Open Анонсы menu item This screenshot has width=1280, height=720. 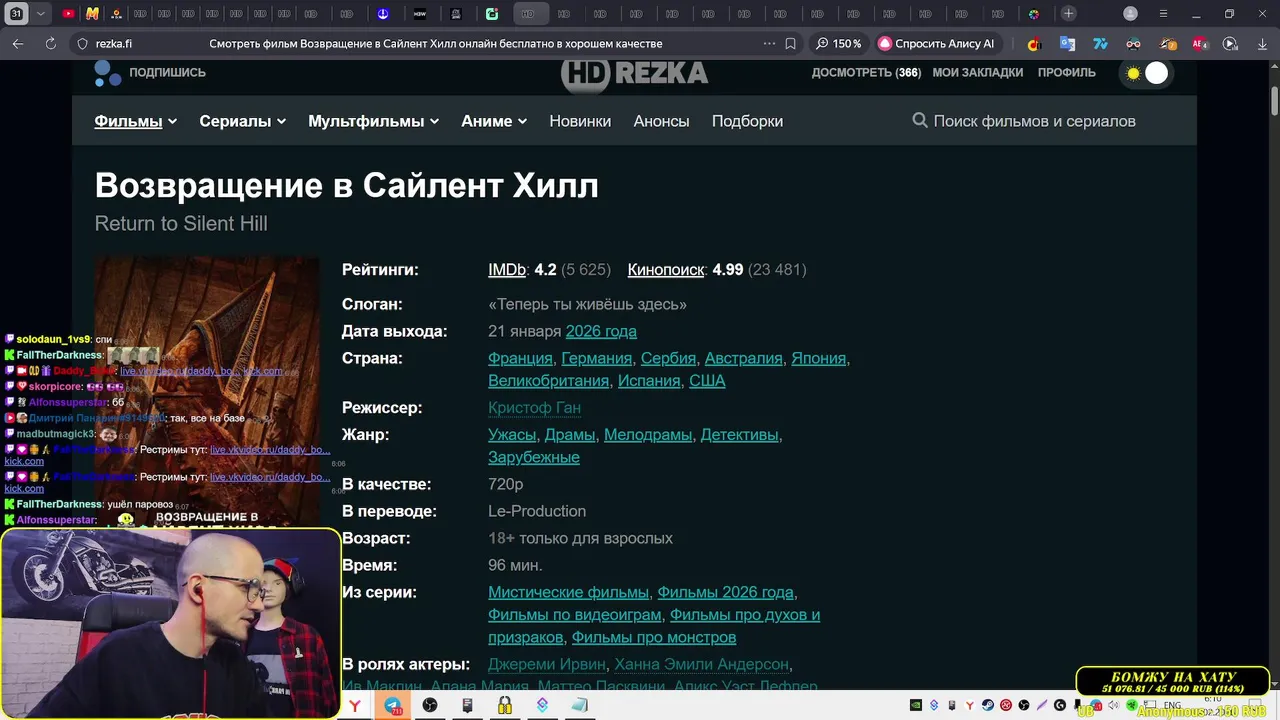pos(661,121)
